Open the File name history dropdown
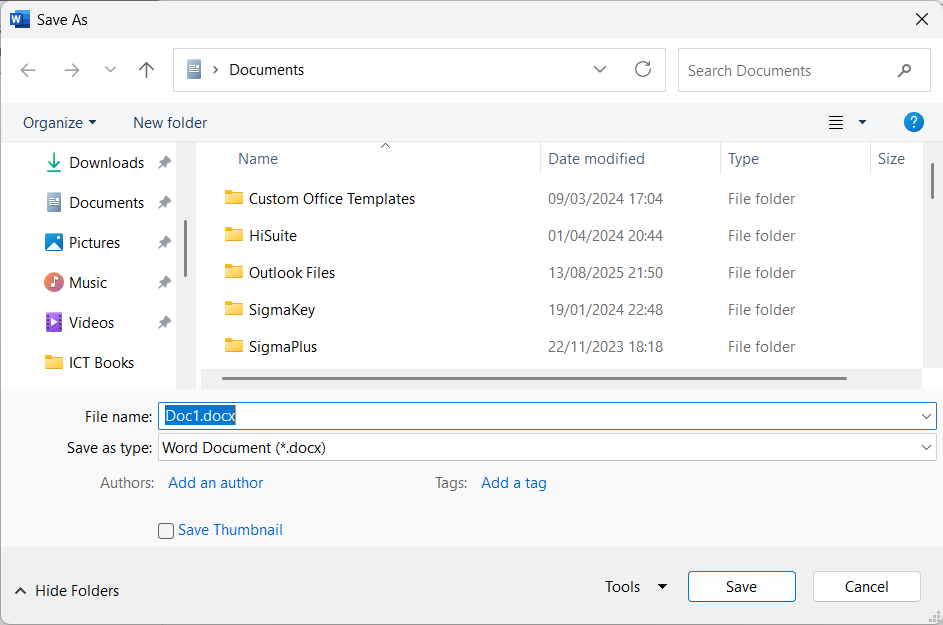 926,416
